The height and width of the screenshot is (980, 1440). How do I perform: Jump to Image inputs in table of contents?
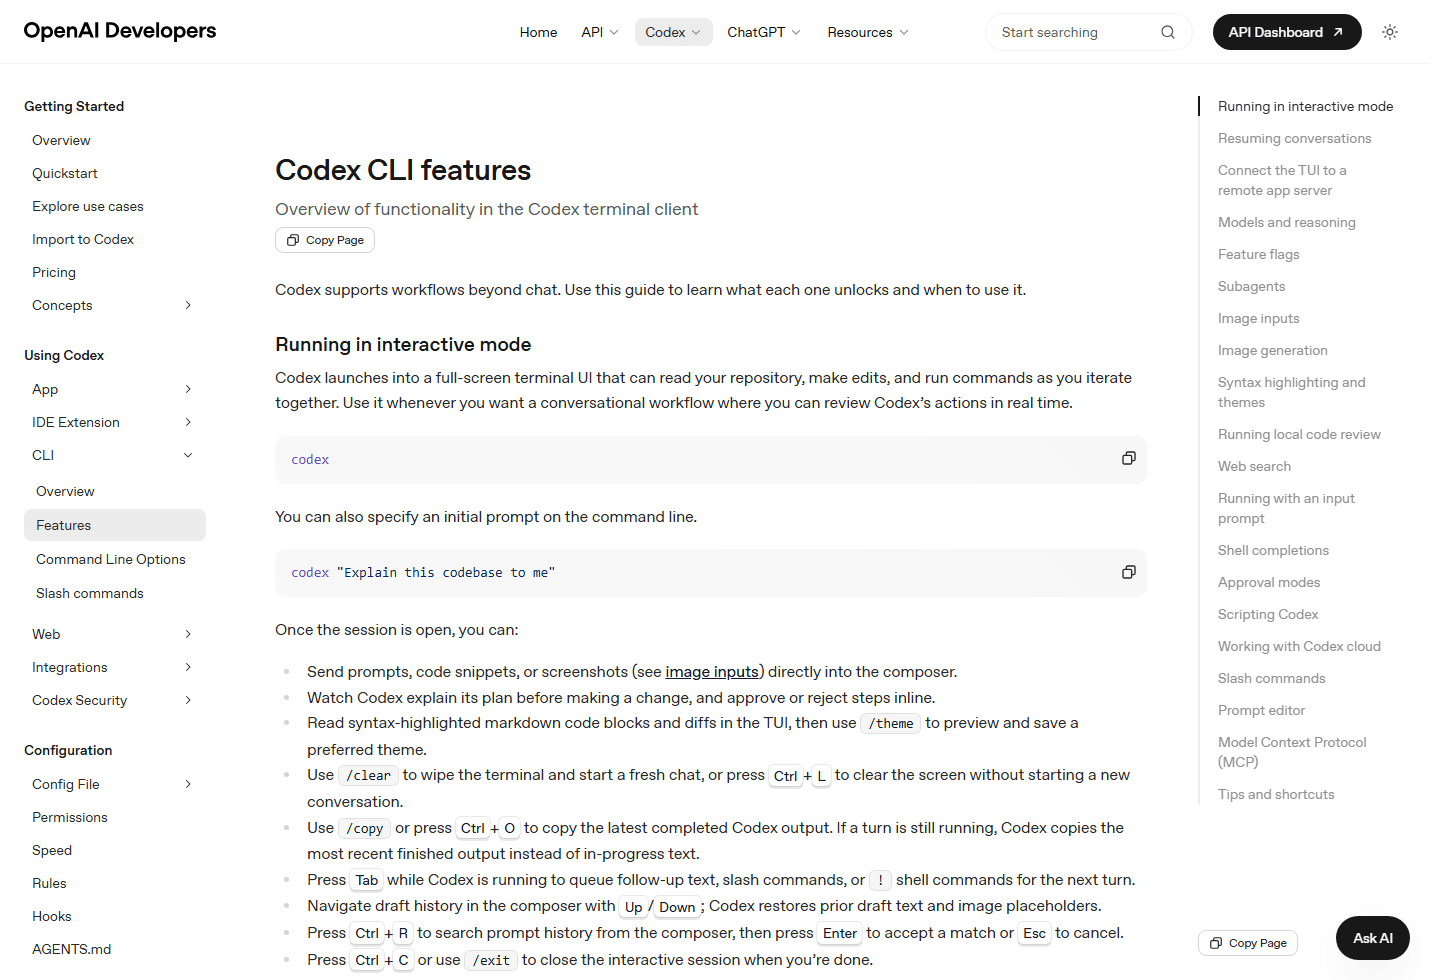(x=1258, y=318)
